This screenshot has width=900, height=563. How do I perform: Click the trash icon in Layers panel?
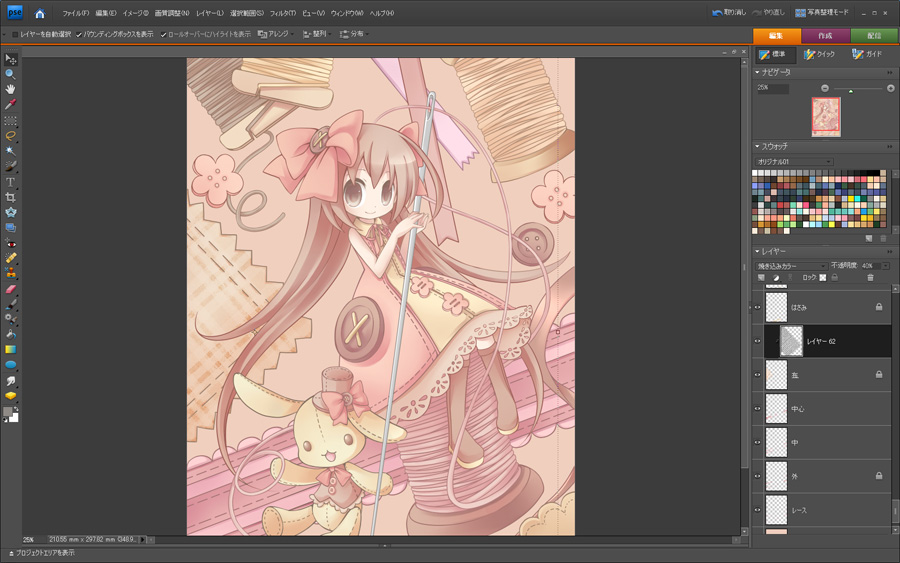[x=870, y=278]
